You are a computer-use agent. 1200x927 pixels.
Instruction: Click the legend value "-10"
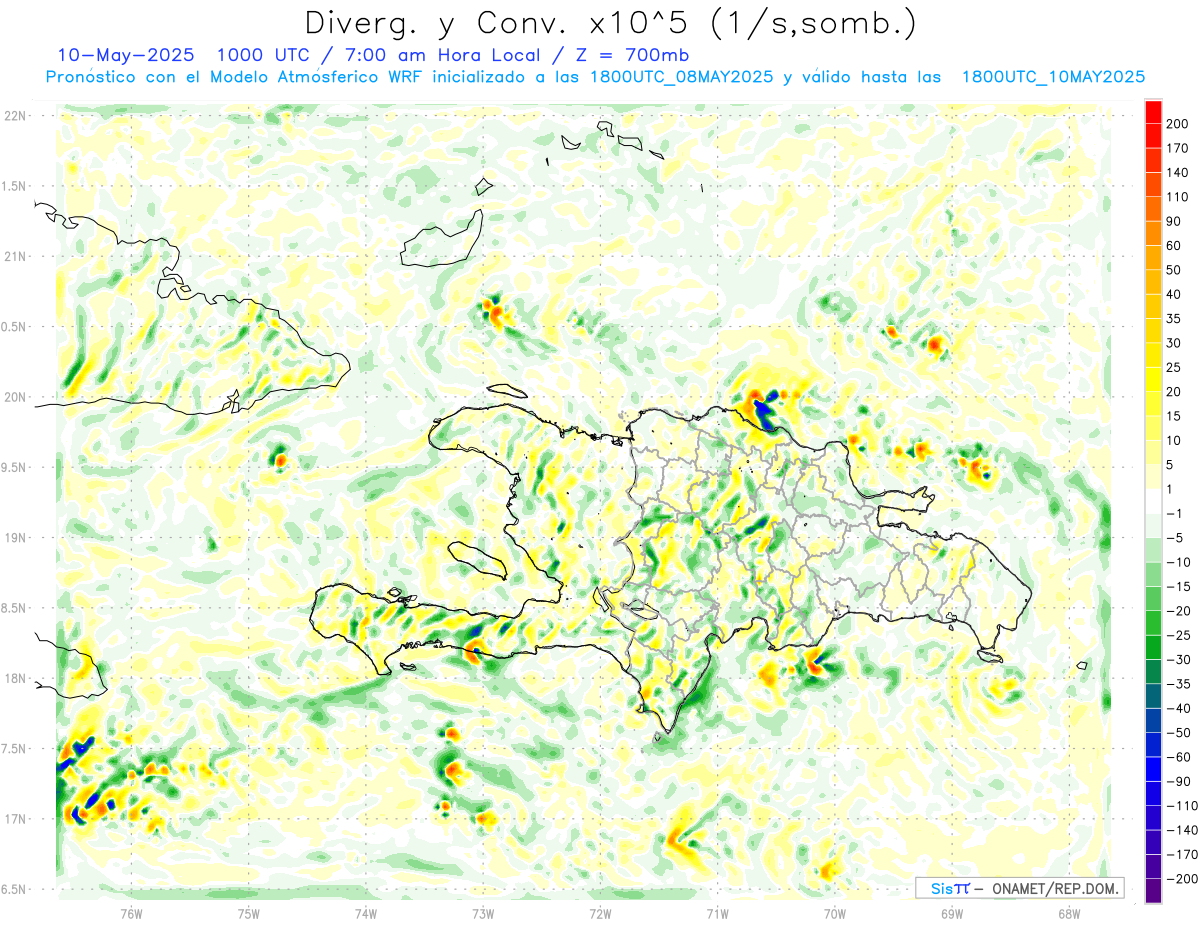click(x=1181, y=562)
